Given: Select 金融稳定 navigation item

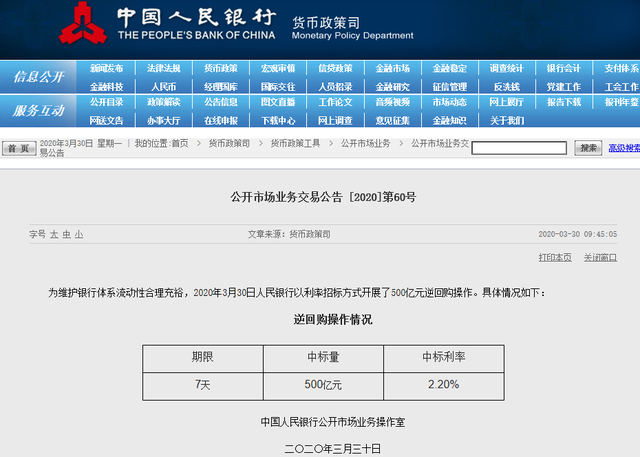Looking at the screenshot, I should (x=449, y=68).
